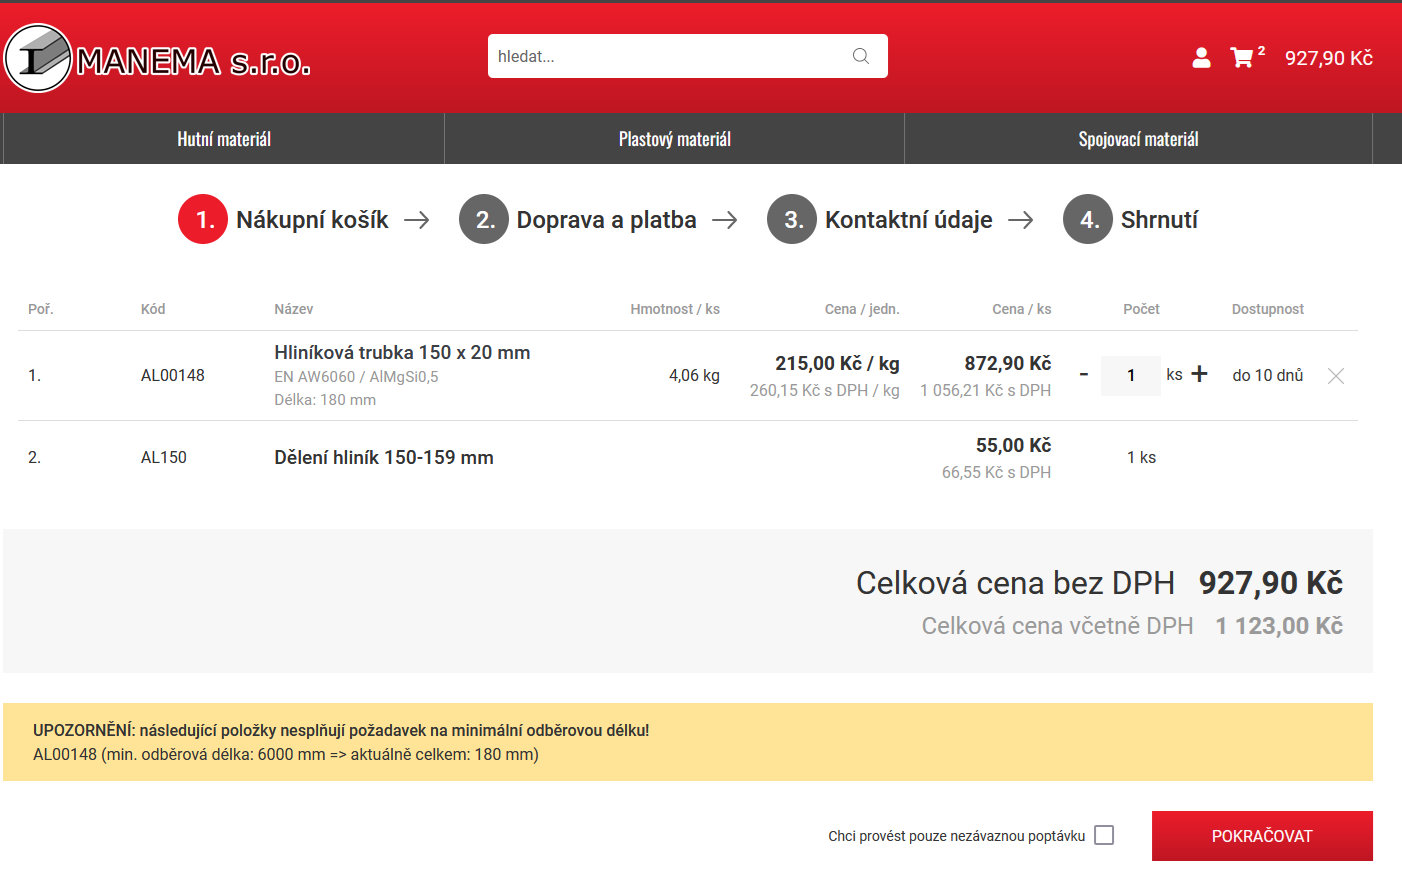
Task: Open Hliníková trubka 150 x 20 mm product
Action: coord(402,352)
